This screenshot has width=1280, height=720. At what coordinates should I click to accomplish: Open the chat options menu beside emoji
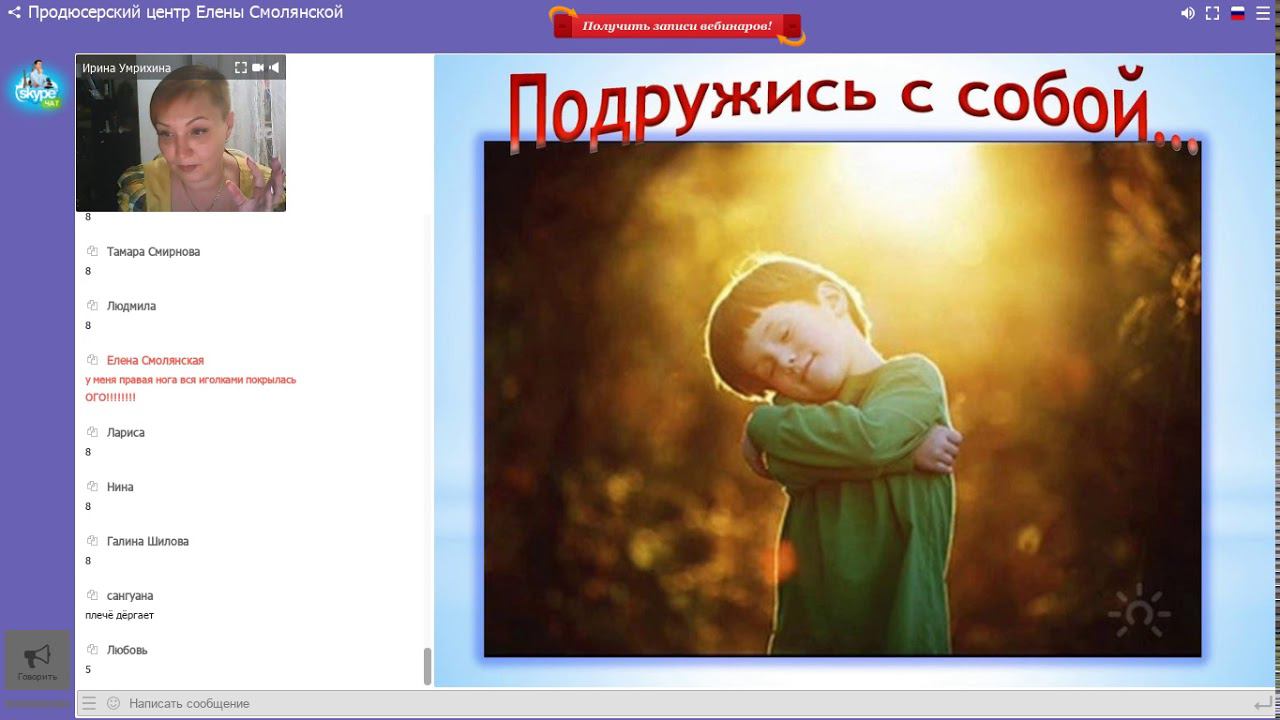[89, 703]
